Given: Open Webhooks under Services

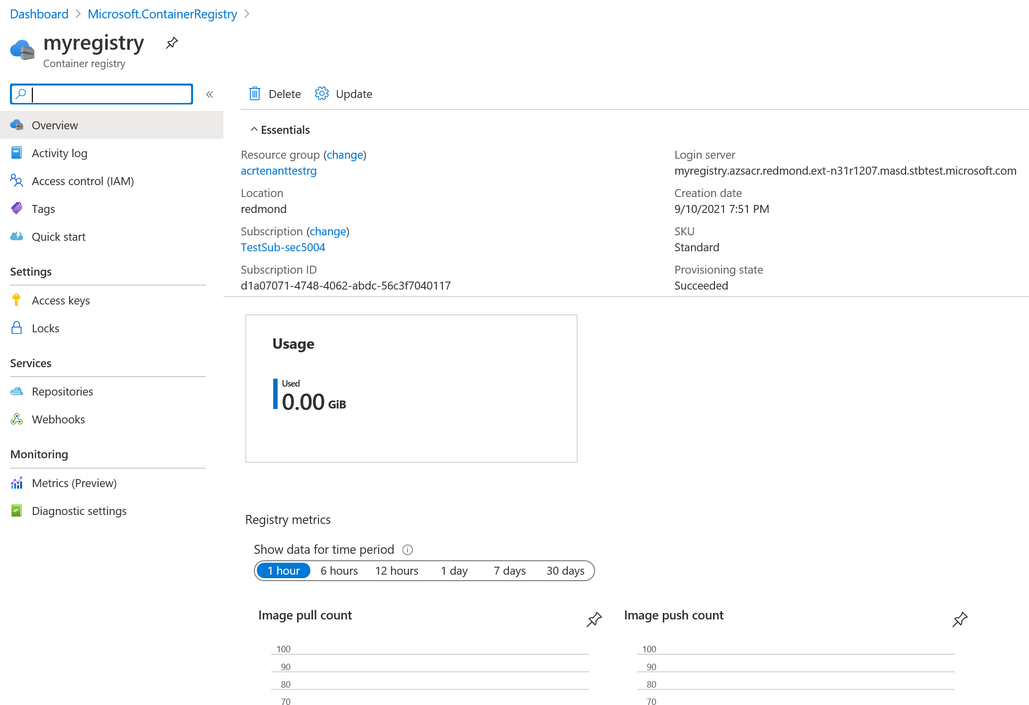Looking at the screenshot, I should tap(112, 419).
